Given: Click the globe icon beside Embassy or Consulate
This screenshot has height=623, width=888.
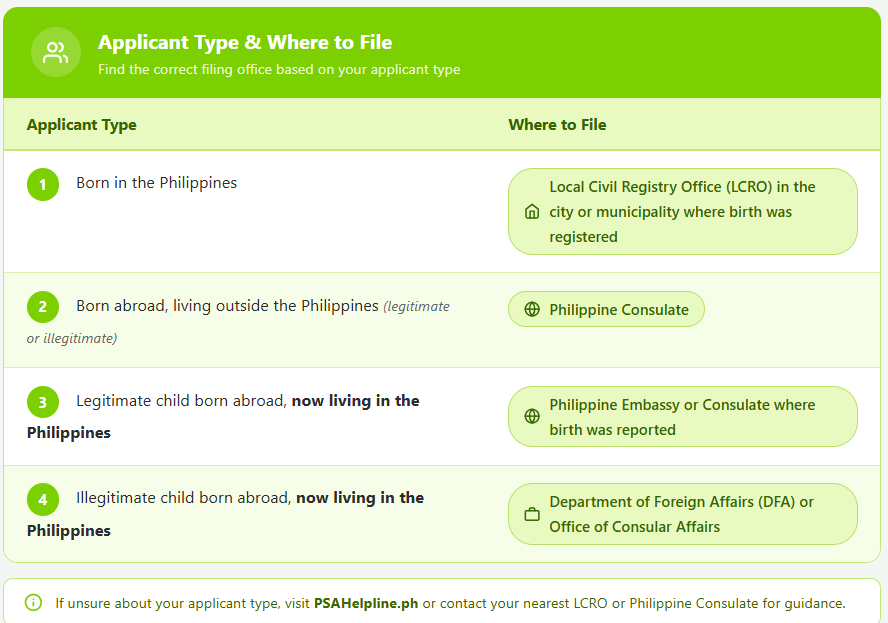Looking at the screenshot, I should pos(532,416).
